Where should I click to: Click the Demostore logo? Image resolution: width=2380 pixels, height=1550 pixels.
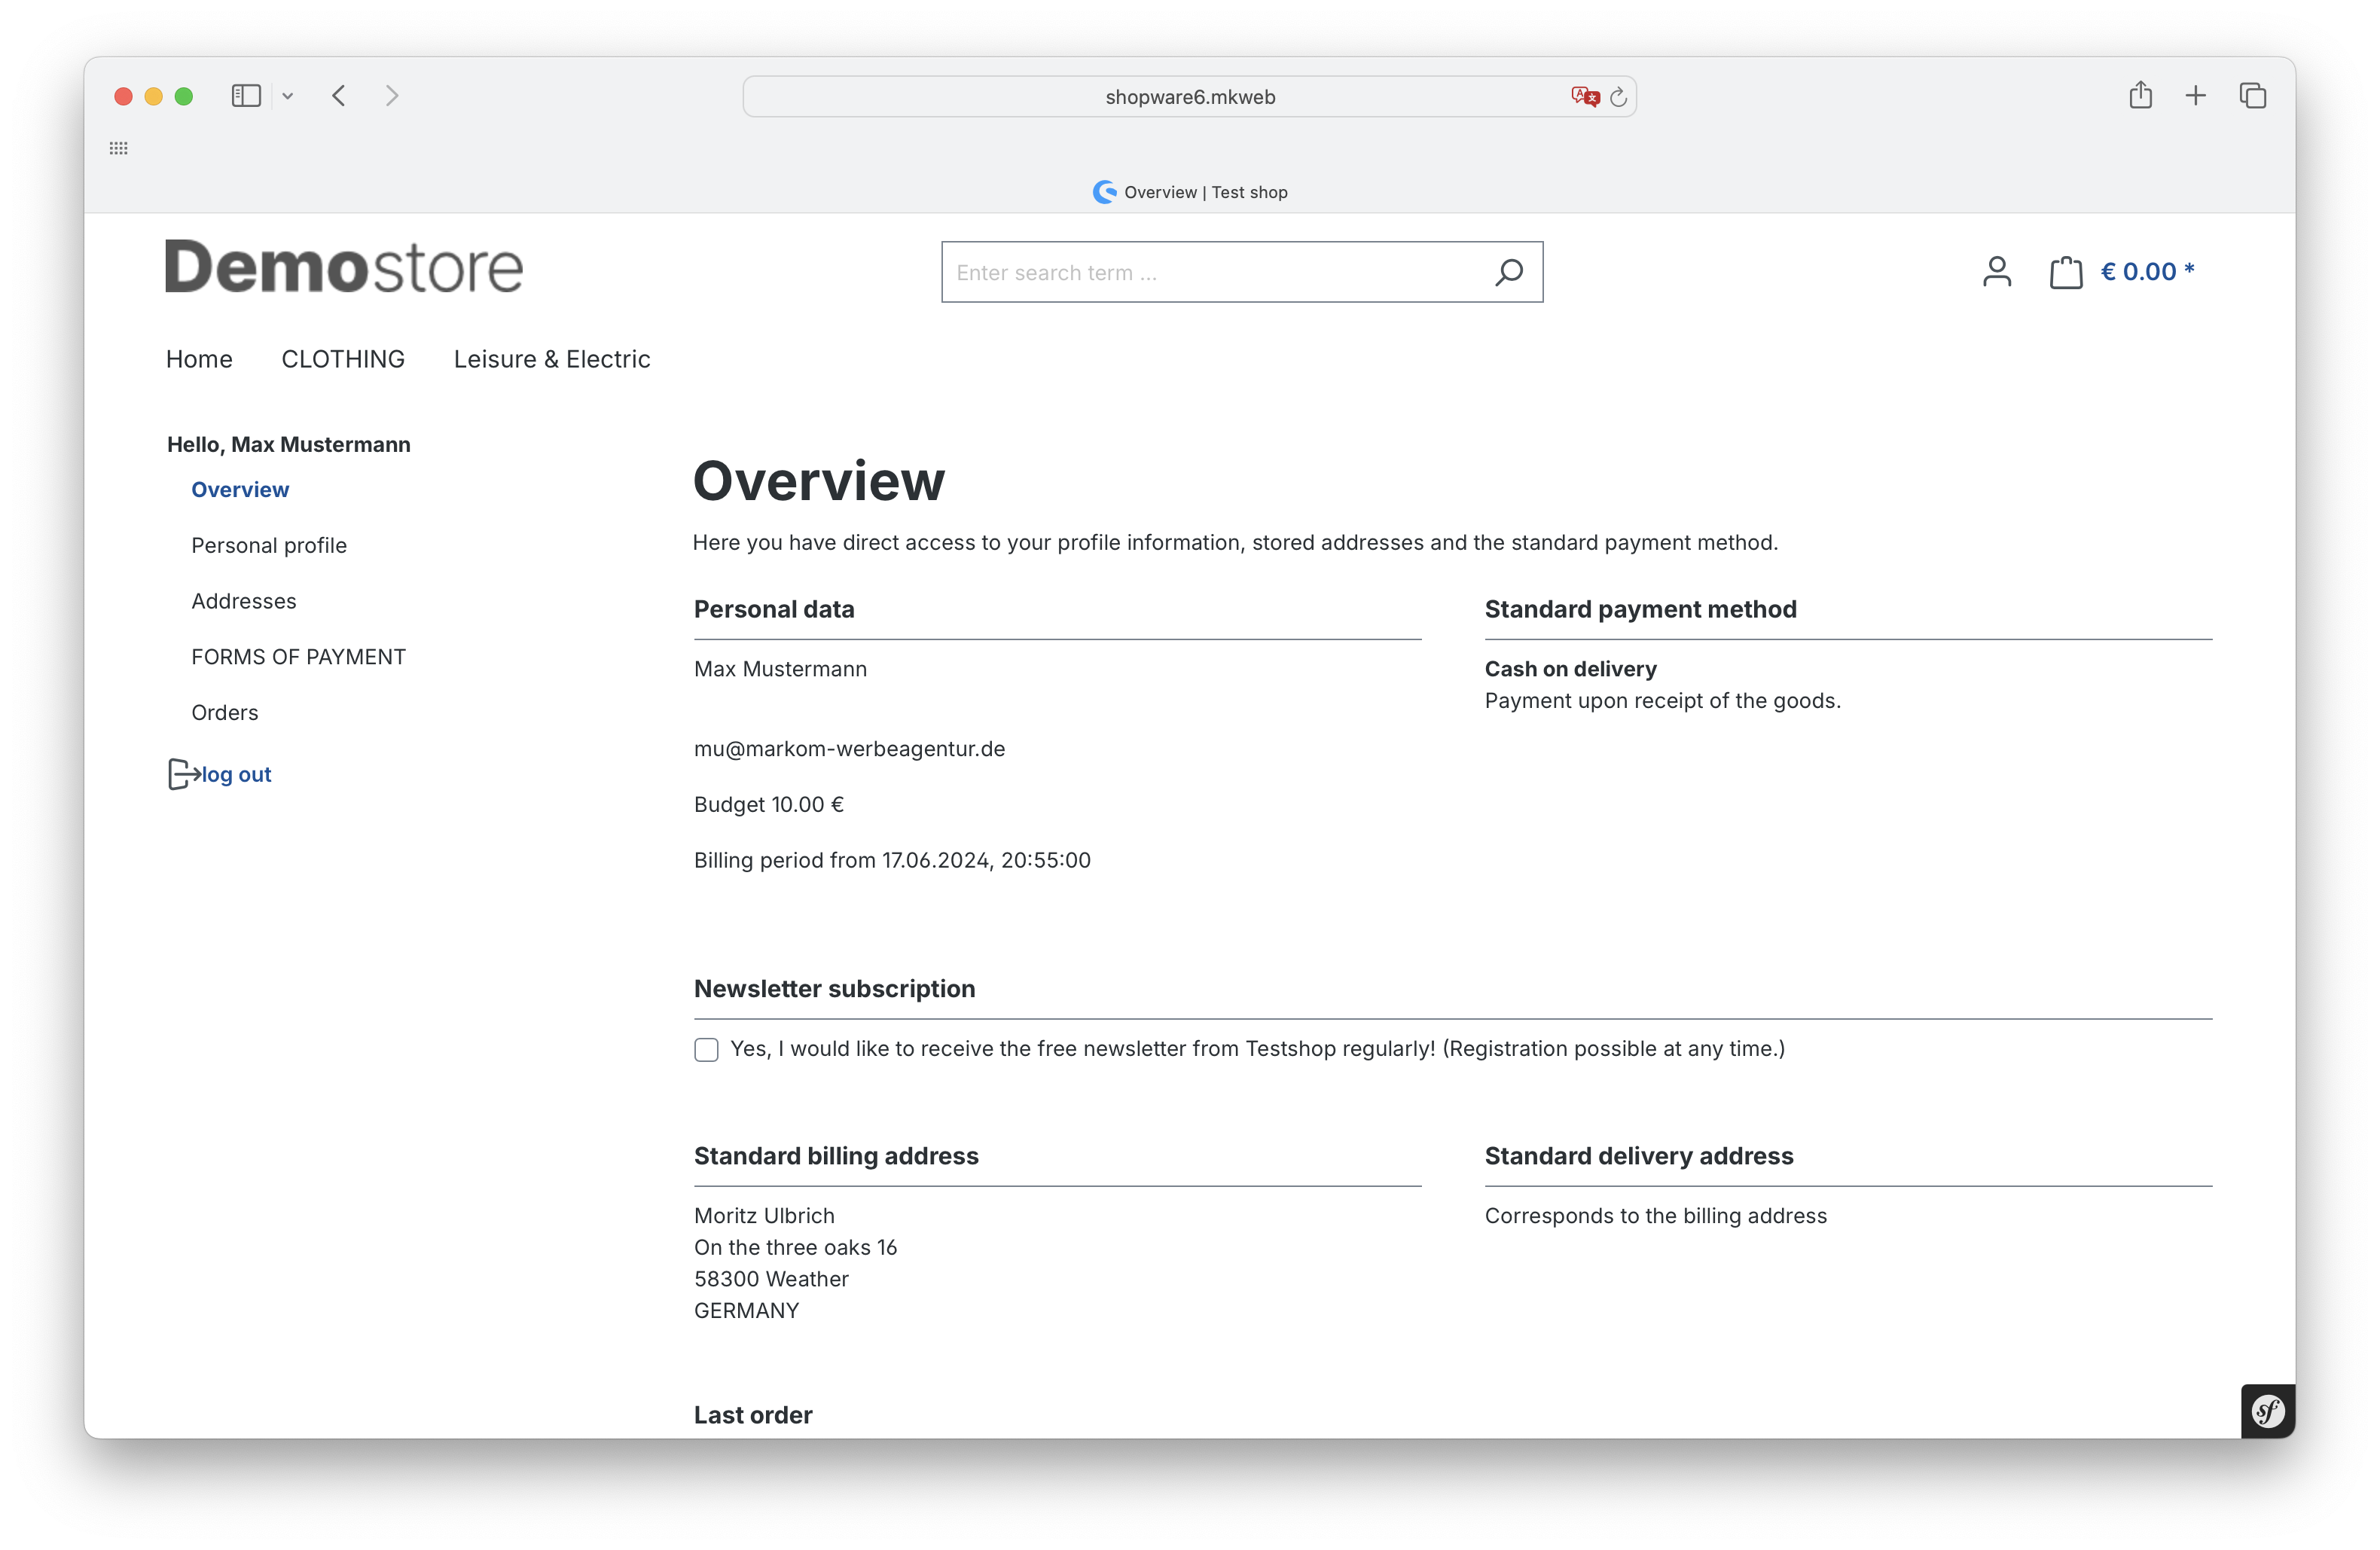344,267
